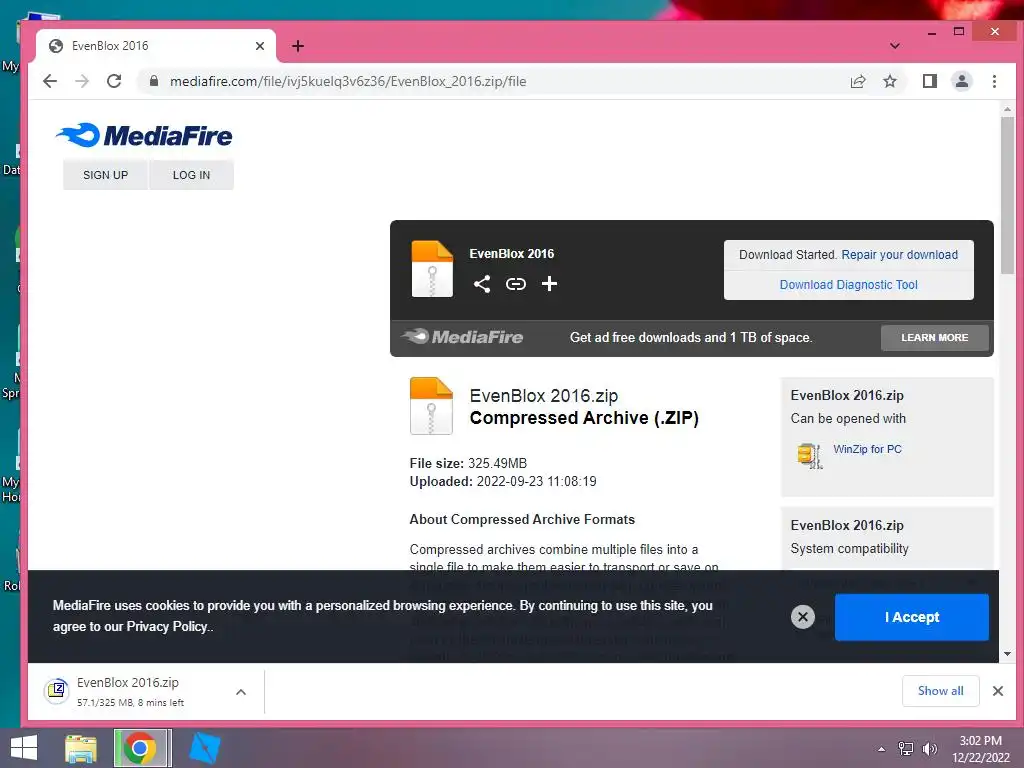Click I Accept cookie button

[x=912, y=617]
